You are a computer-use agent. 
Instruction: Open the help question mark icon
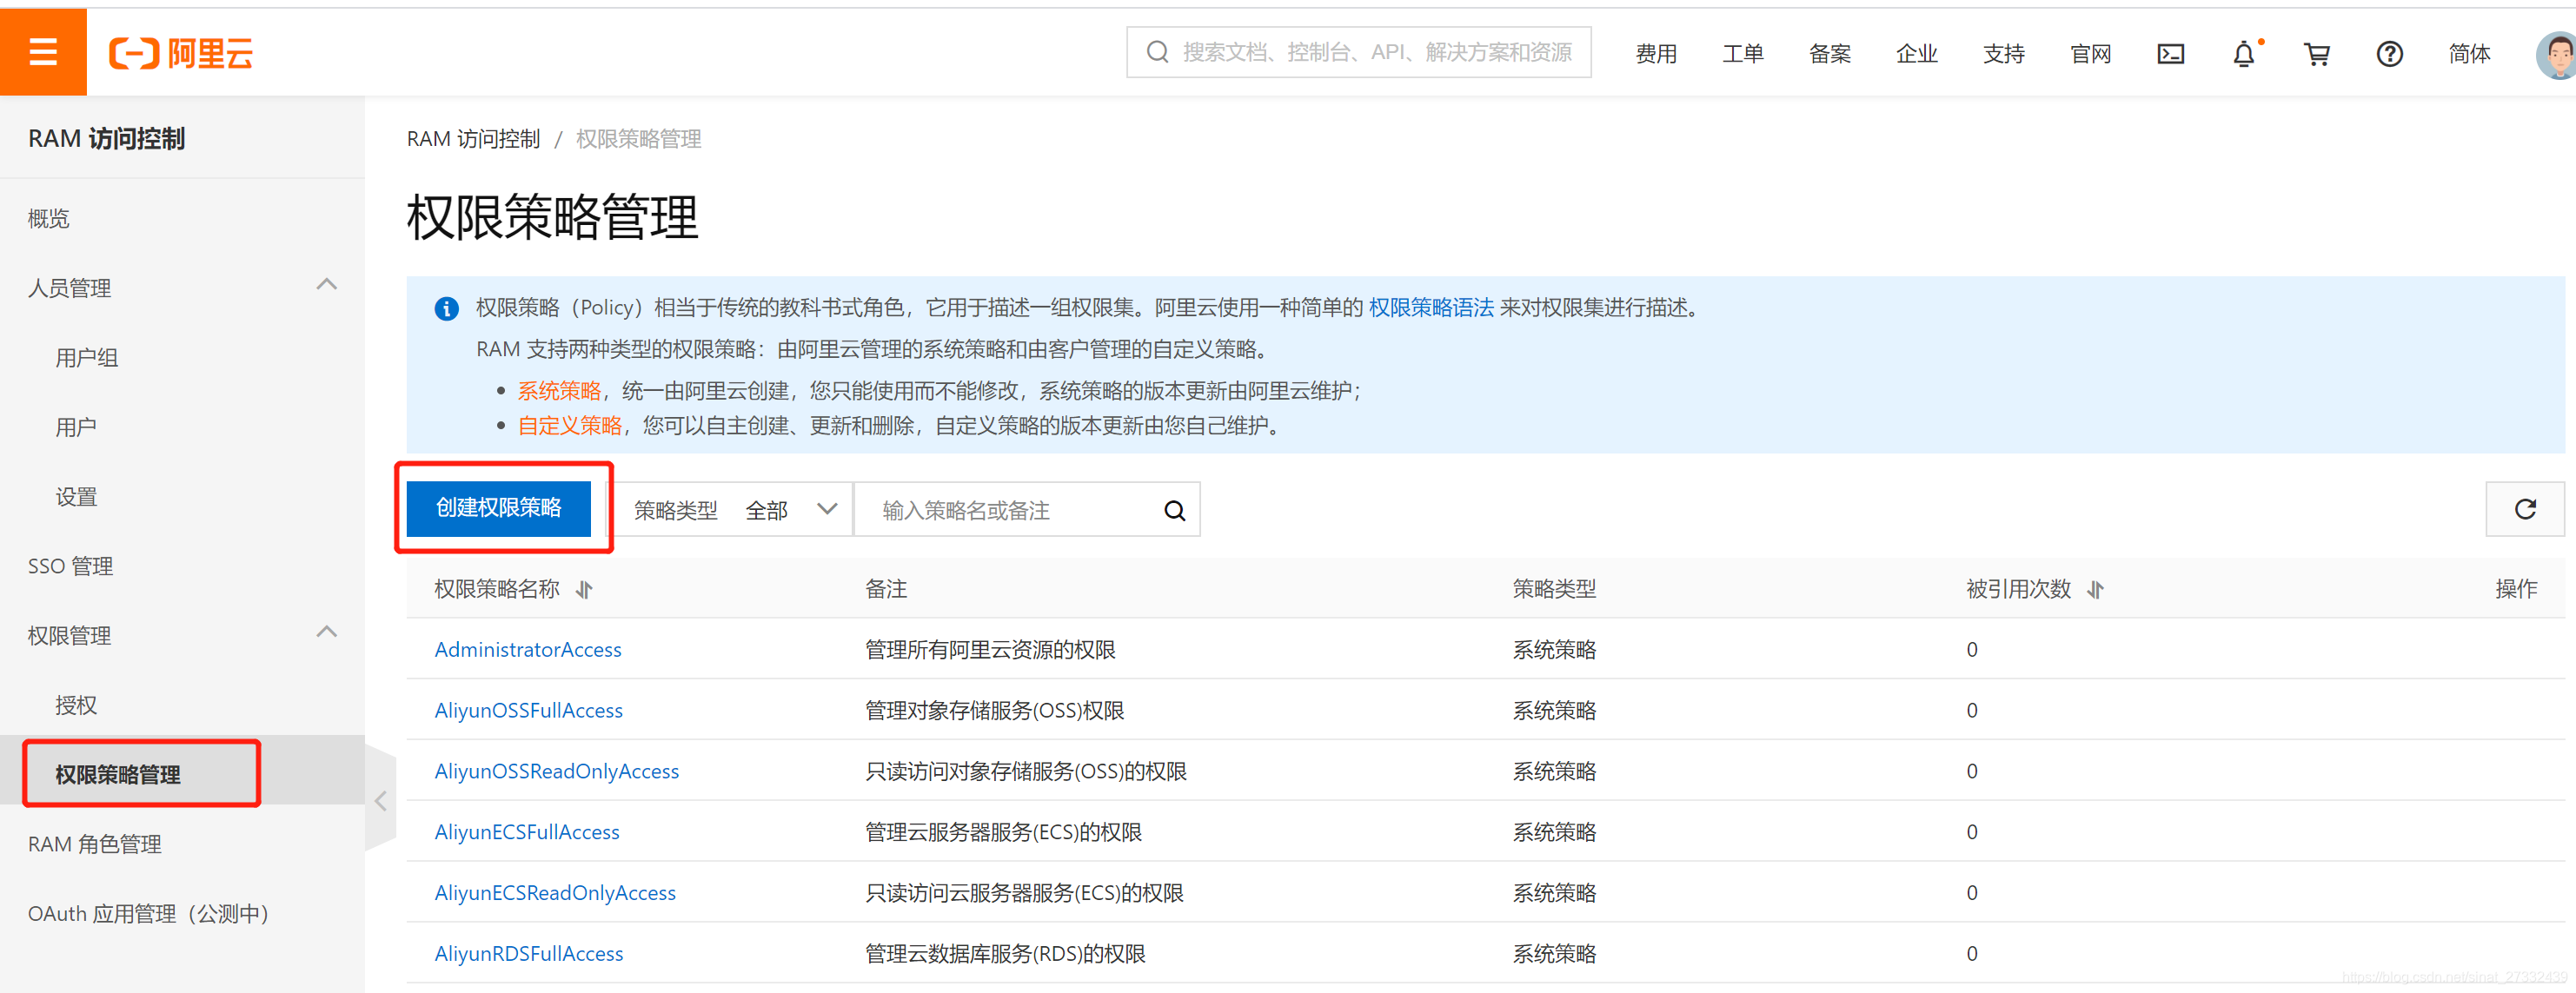[2389, 54]
